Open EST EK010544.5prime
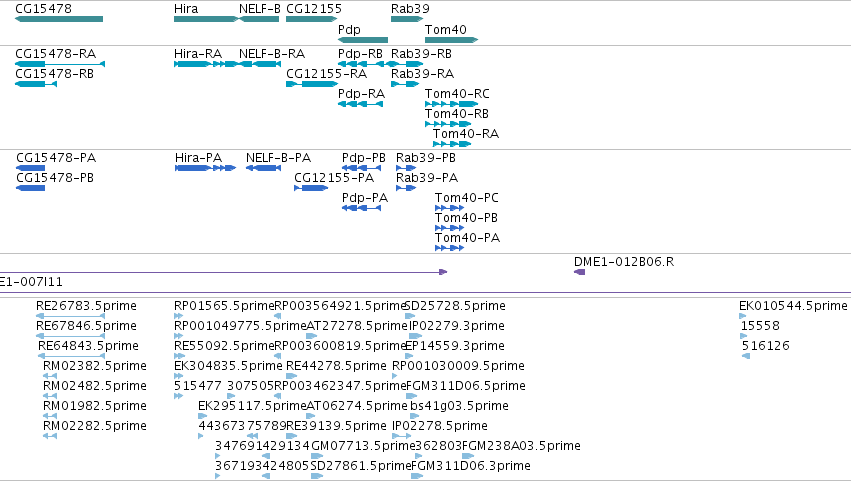Screen dimensions: 851x481 pos(793,306)
